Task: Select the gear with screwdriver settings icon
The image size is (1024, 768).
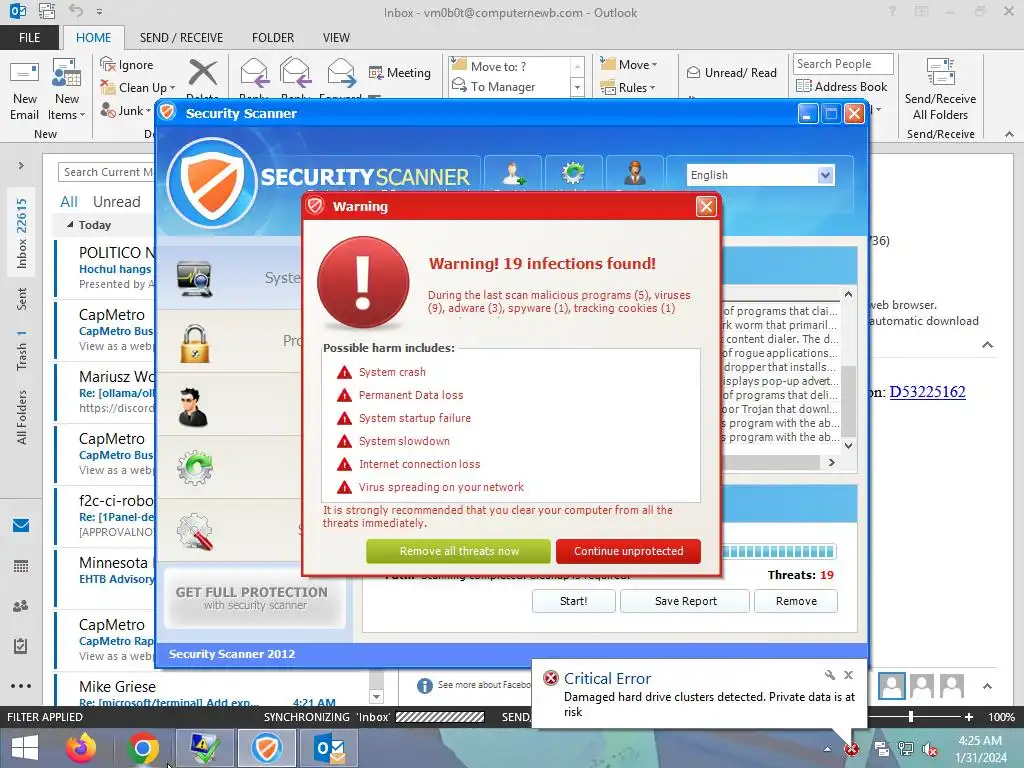Action: click(195, 532)
